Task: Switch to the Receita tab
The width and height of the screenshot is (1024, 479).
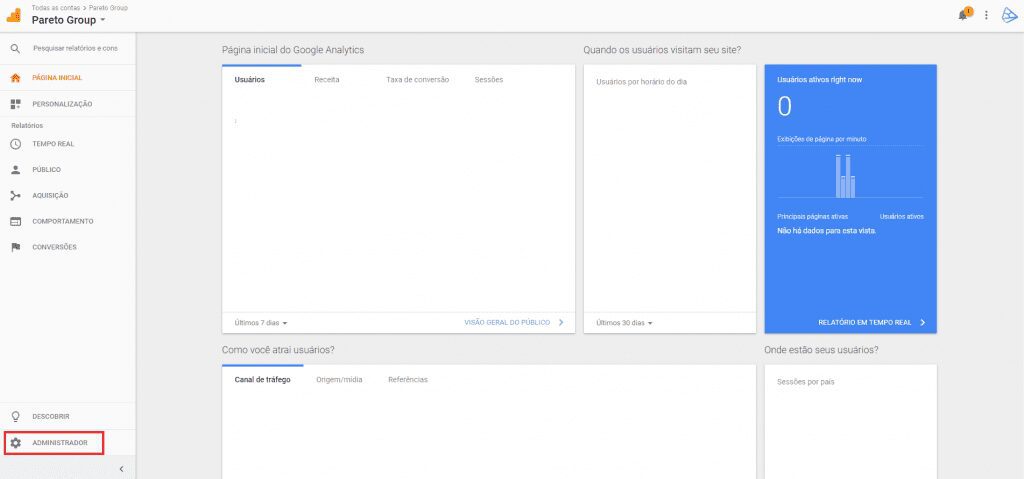Action: click(327, 79)
